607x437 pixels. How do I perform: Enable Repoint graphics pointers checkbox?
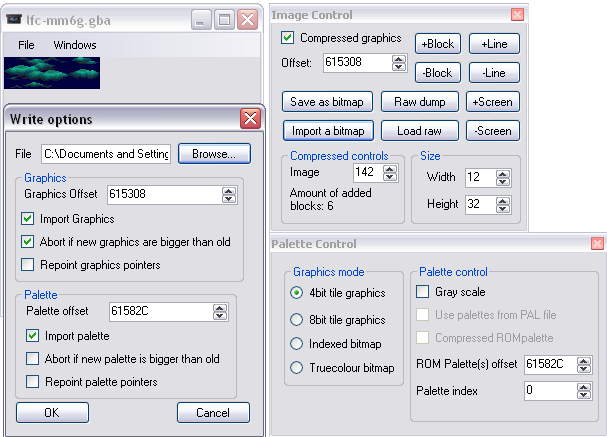pos(28,265)
